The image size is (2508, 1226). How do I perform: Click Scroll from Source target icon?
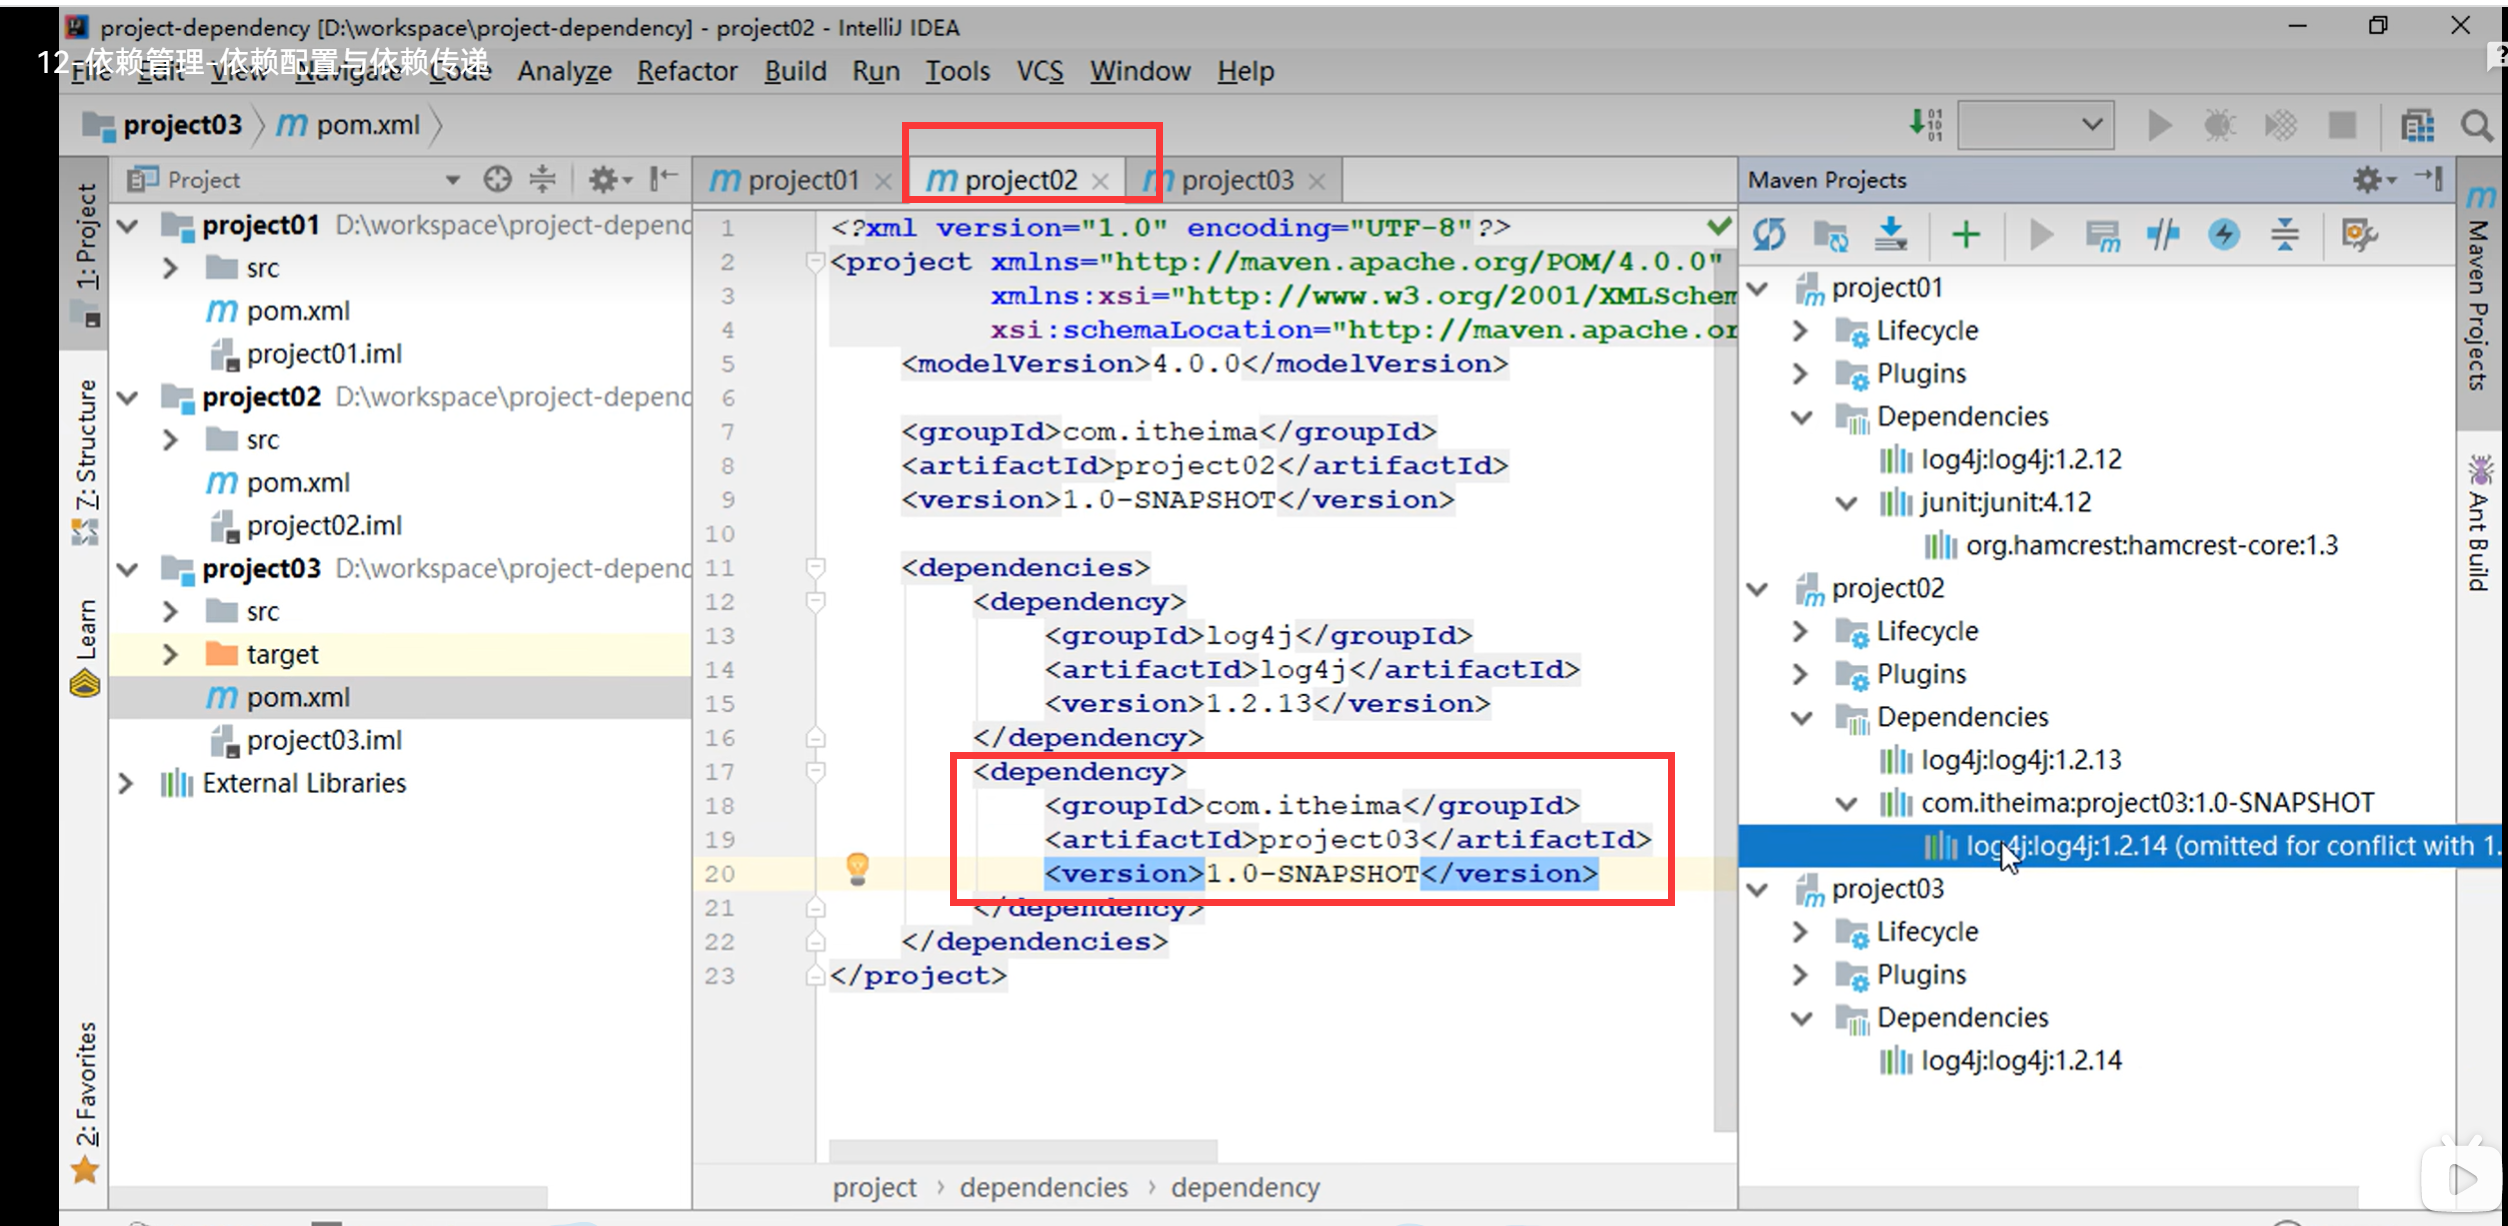click(x=497, y=180)
